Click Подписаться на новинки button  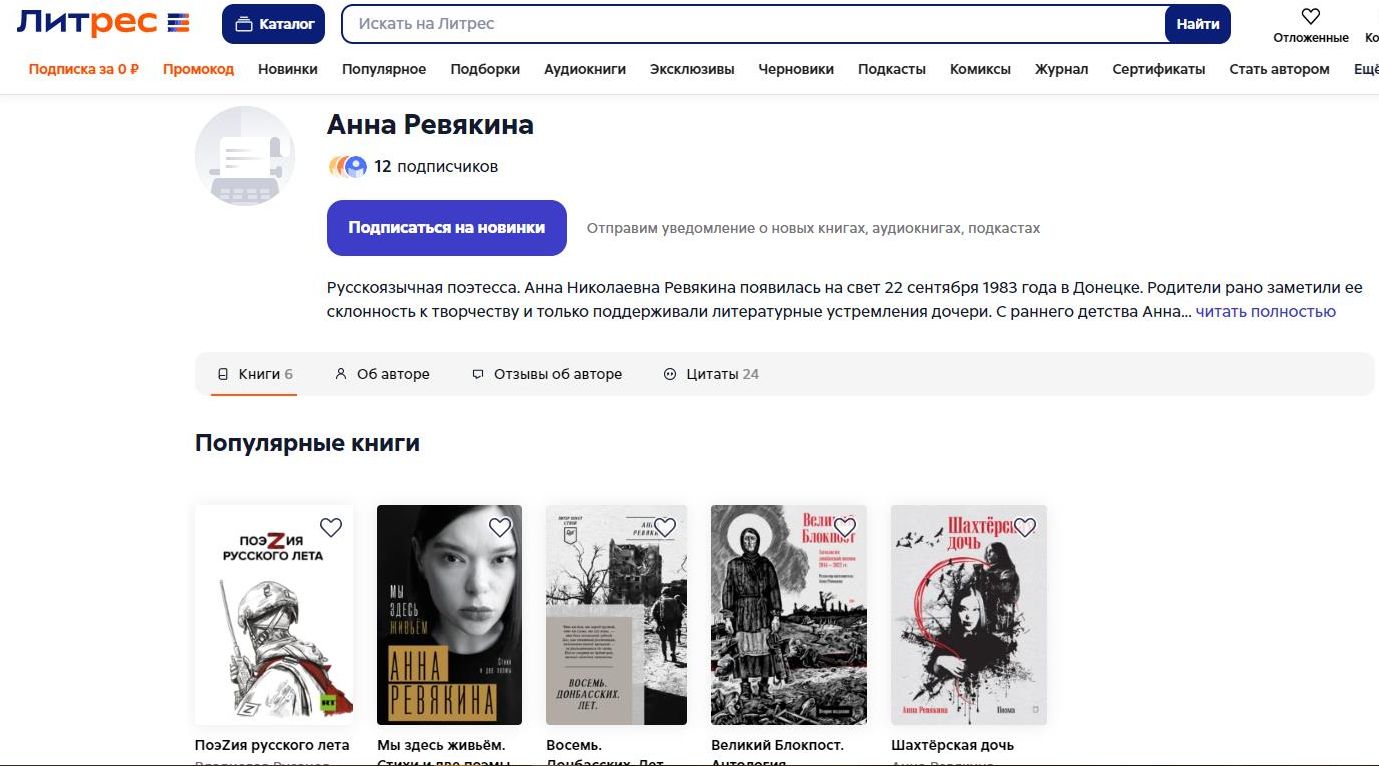point(447,228)
